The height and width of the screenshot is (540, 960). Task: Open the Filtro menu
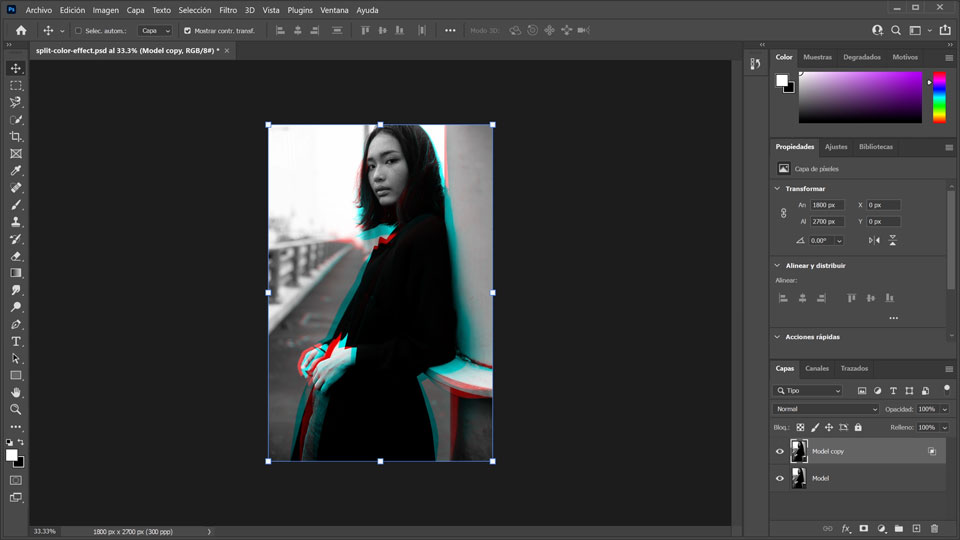(228, 10)
